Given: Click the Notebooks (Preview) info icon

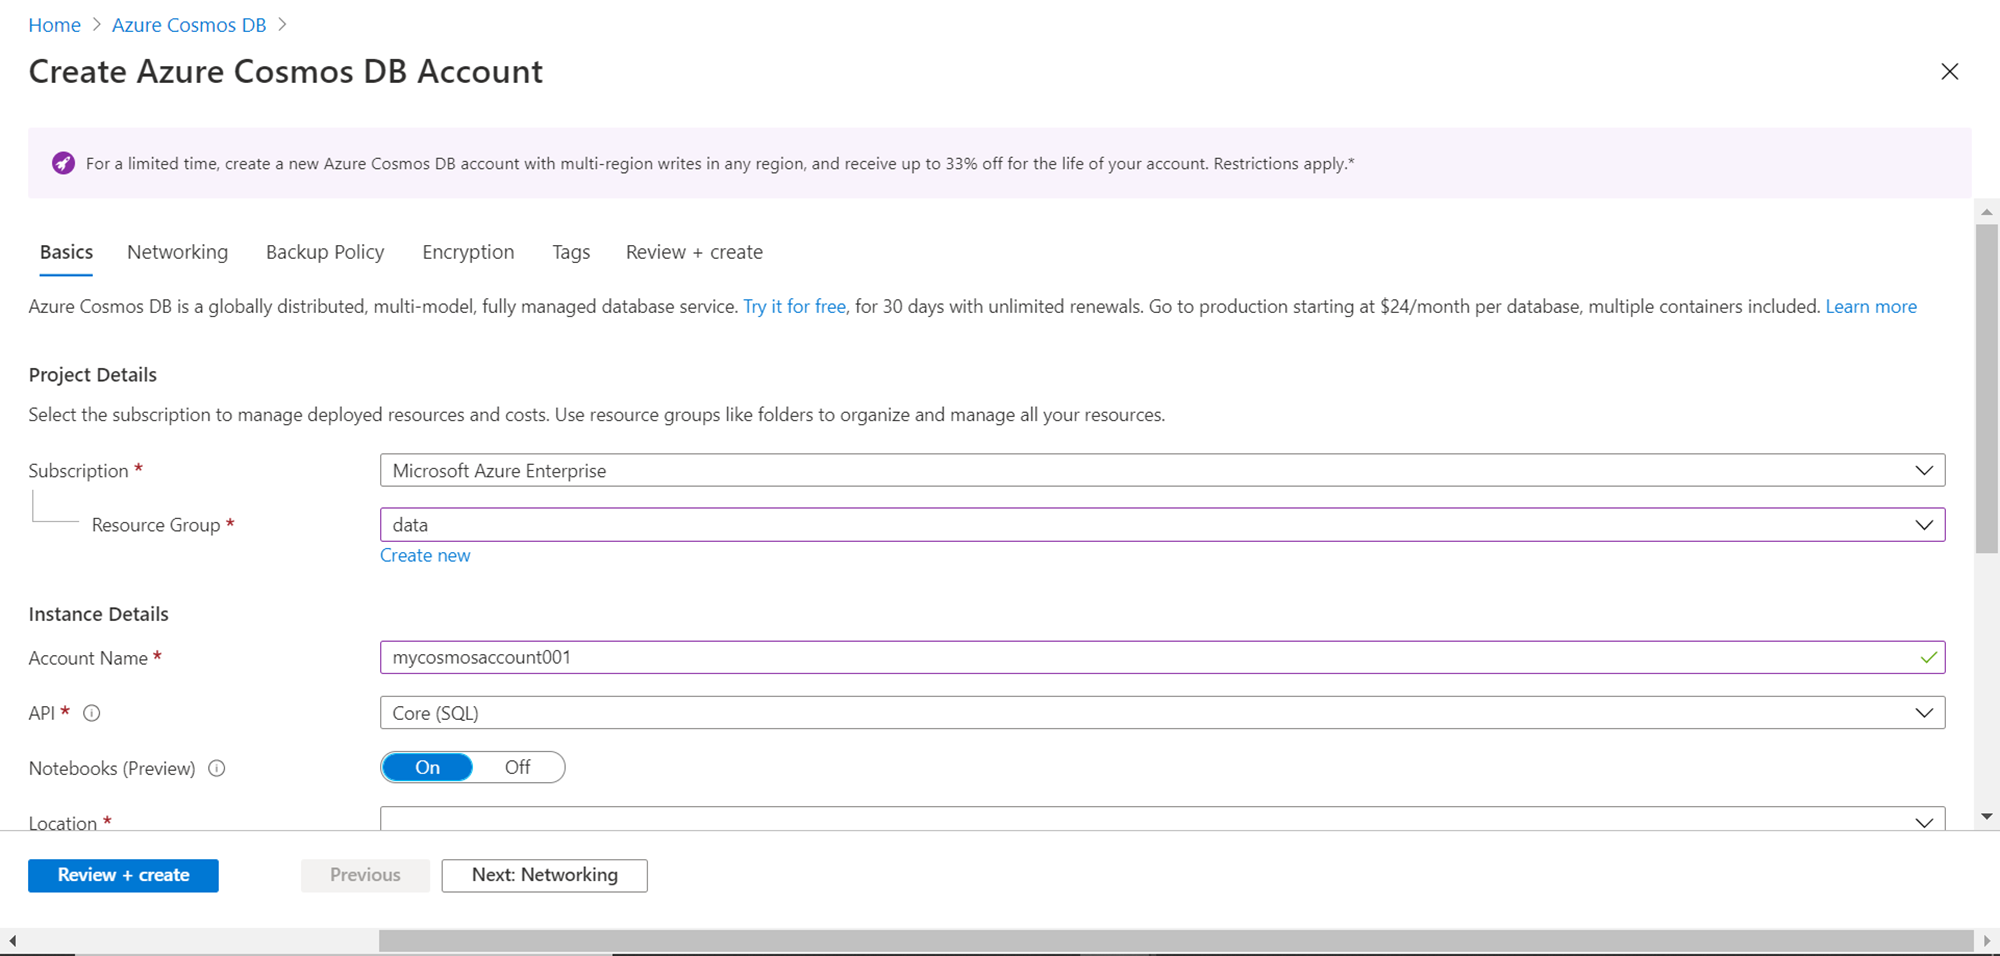Looking at the screenshot, I should (217, 768).
